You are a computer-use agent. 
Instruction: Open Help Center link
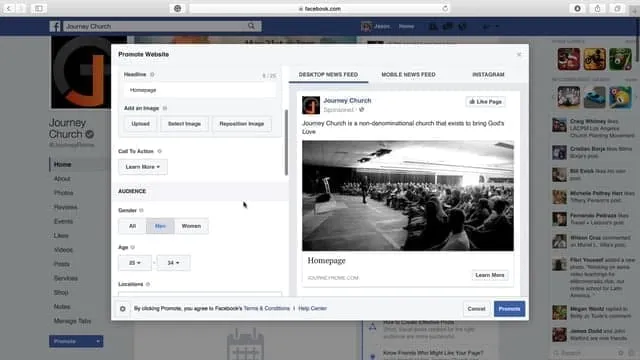312,309
